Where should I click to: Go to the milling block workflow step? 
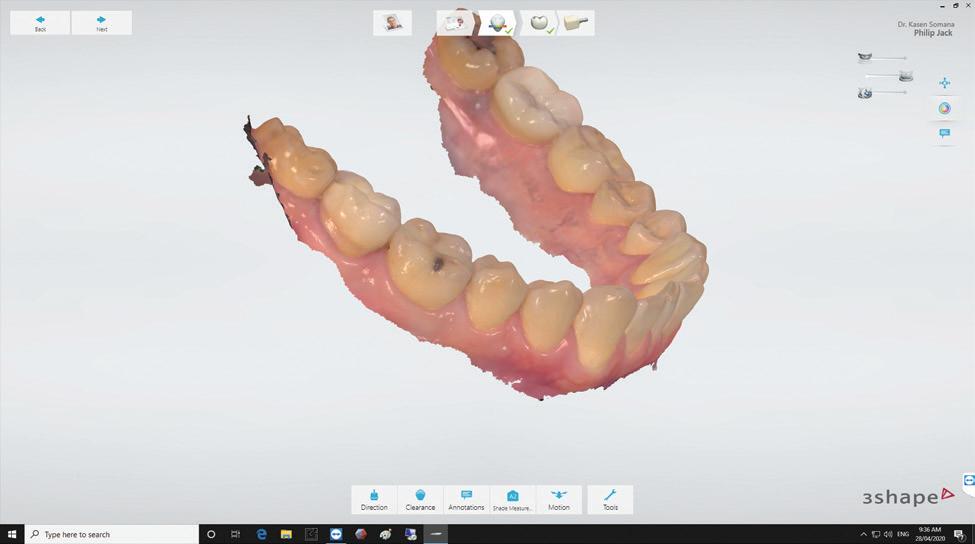click(x=576, y=23)
